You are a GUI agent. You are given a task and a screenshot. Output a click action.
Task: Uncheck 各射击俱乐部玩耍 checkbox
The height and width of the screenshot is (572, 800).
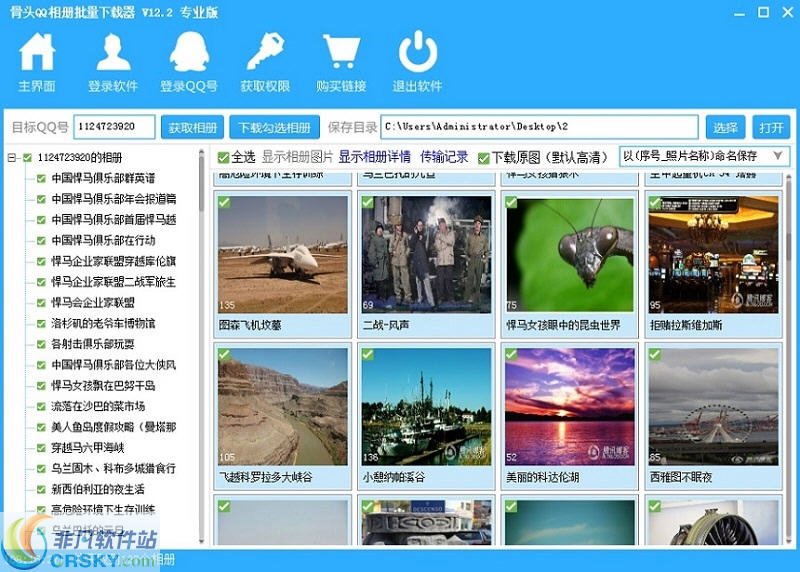click(41, 344)
